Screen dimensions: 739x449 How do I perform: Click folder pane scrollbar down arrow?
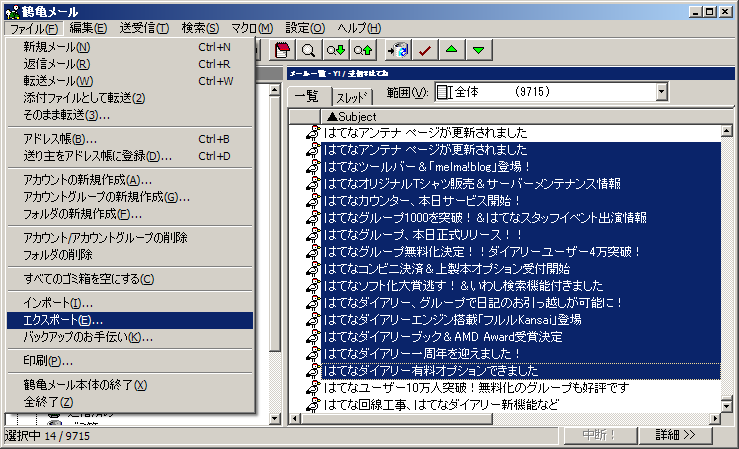(x=275, y=418)
